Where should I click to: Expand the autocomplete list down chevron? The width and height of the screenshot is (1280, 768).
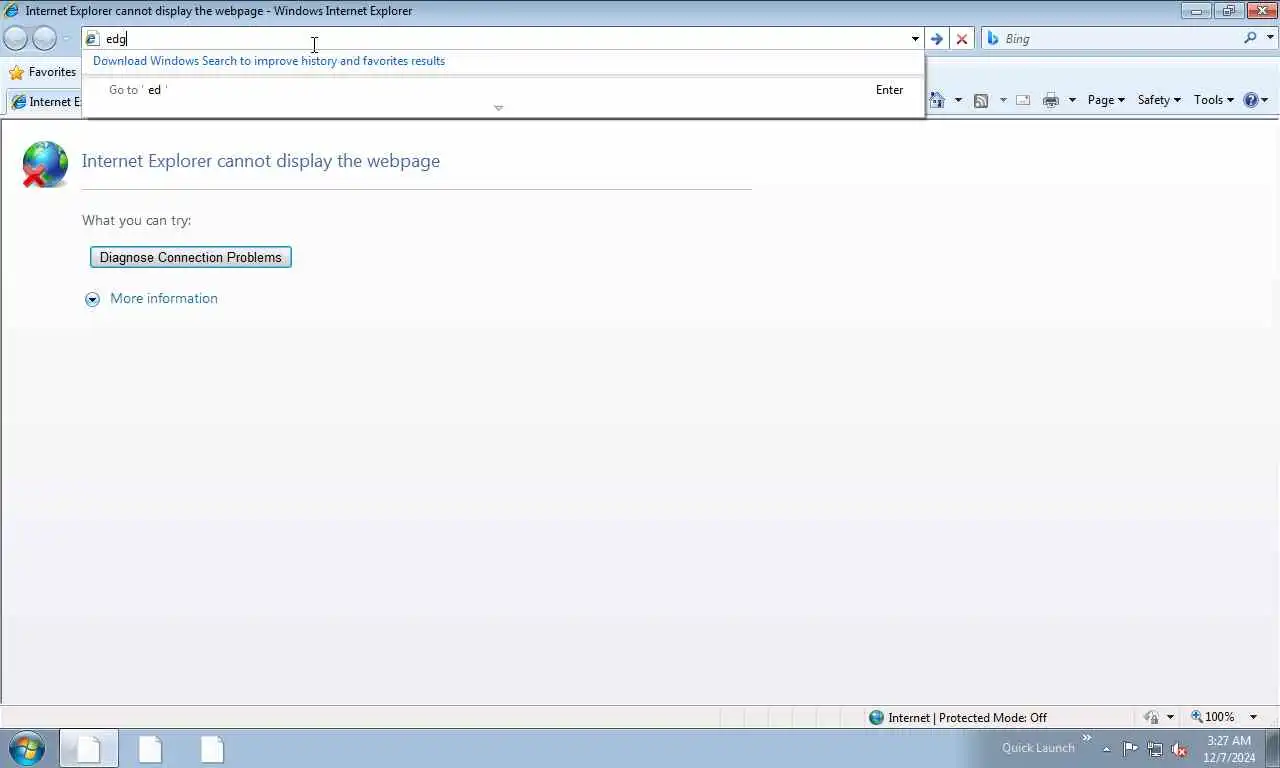(x=498, y=108)
